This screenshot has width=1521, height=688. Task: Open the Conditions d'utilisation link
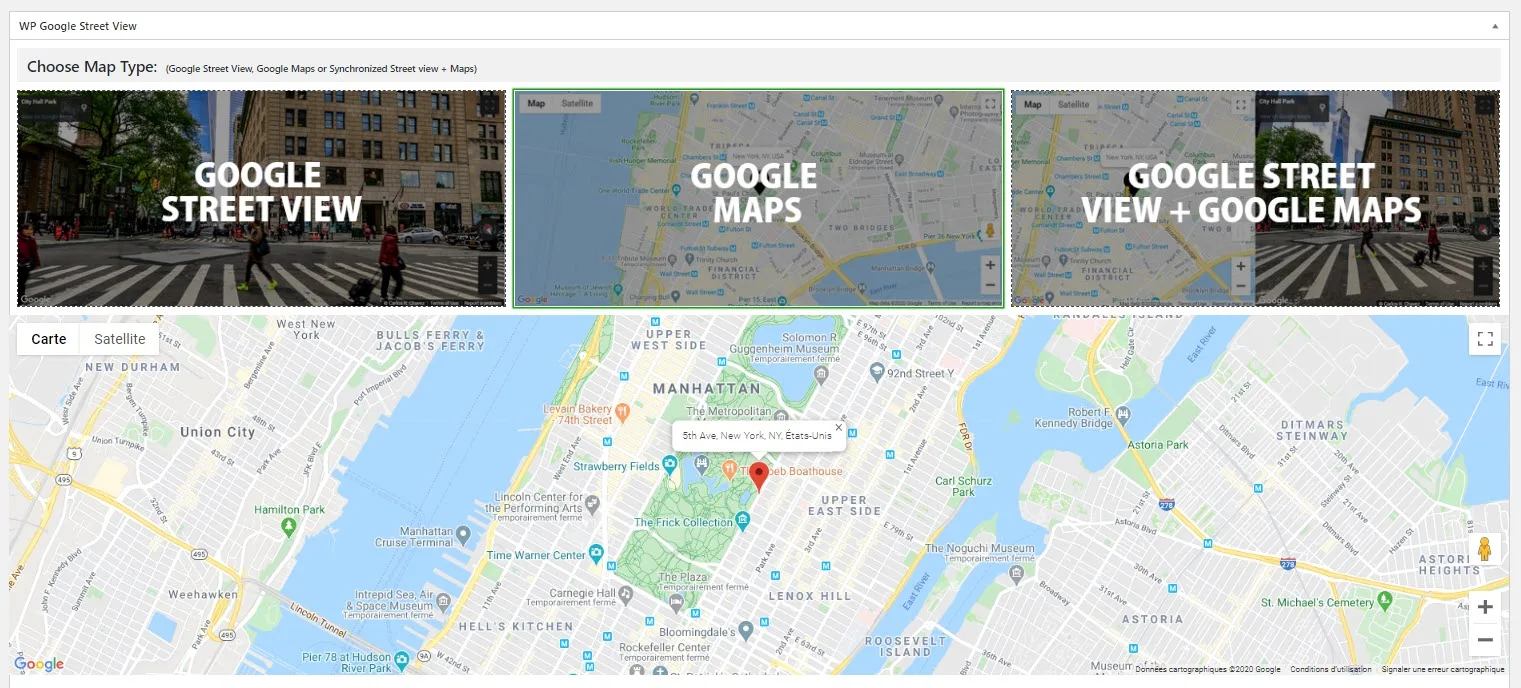tap(1330, 668)
